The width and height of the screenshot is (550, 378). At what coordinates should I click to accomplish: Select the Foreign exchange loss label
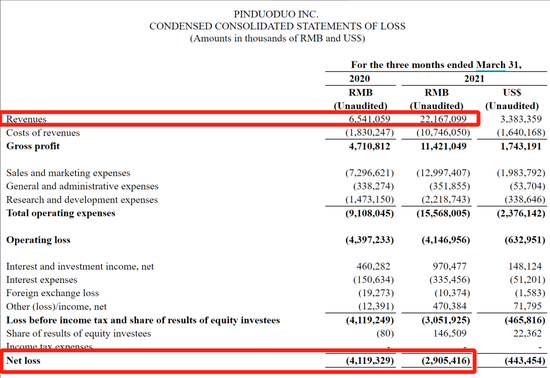tap(53, 293)
